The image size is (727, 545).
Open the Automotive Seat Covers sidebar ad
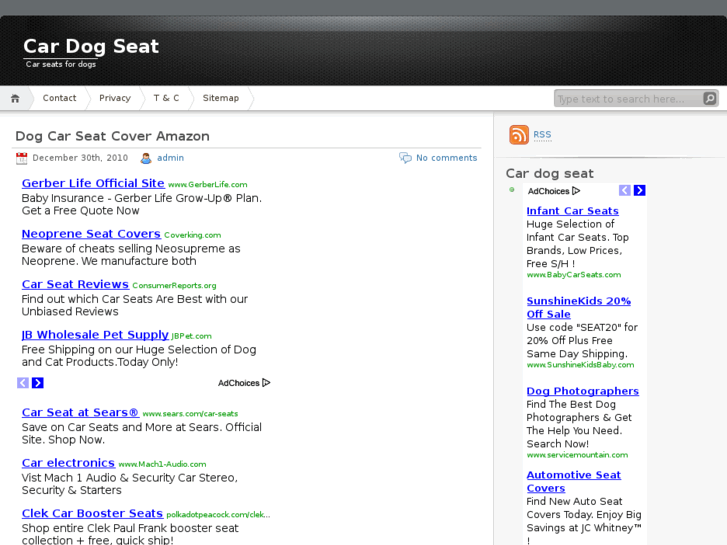(x=574, y=481)
